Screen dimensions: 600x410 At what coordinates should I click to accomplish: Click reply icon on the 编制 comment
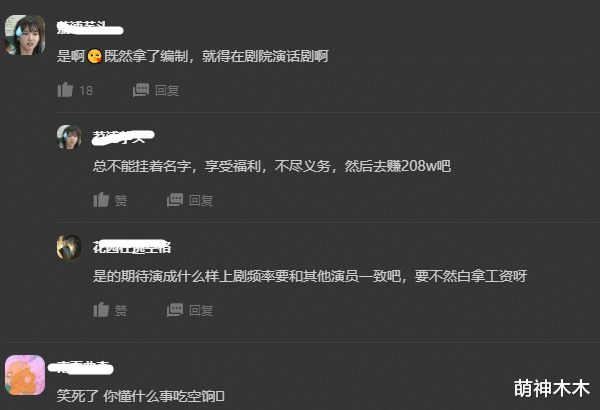click(x=141, y=90)
